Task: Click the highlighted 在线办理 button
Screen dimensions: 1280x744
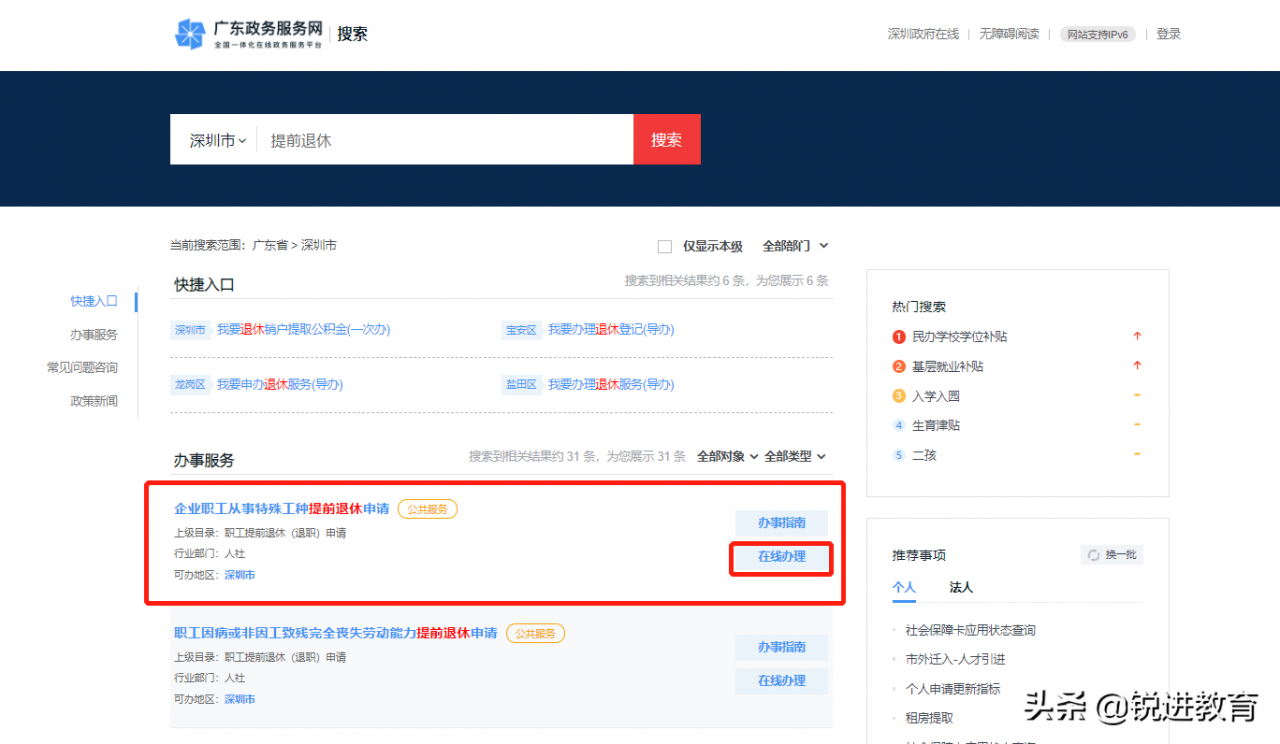Action: coord(781,559)
